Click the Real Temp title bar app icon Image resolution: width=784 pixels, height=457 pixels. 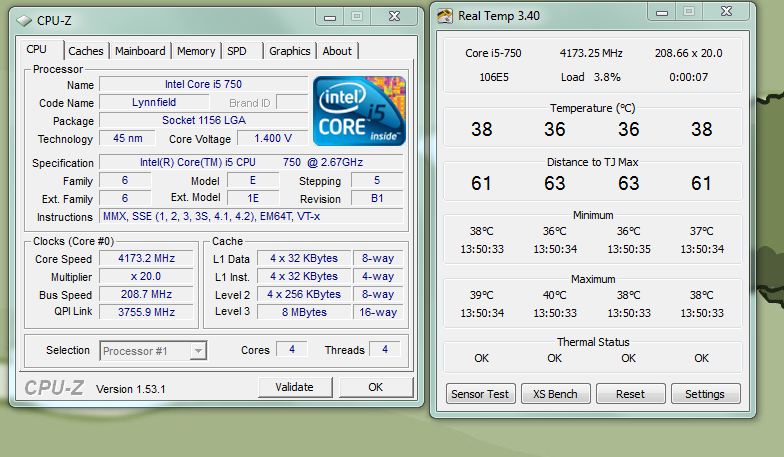(x=444, y=16)
